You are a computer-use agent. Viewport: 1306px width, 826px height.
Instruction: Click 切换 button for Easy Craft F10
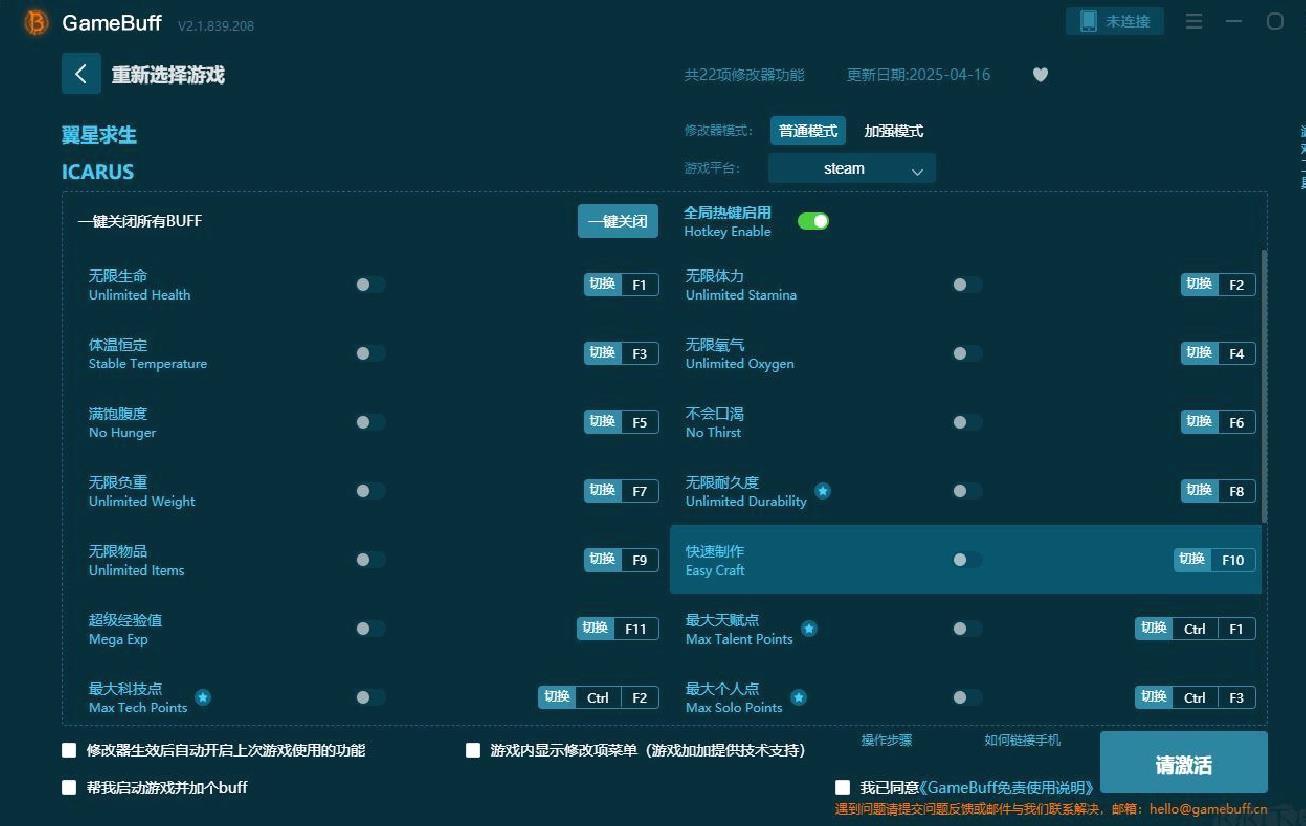point(1192,559)
